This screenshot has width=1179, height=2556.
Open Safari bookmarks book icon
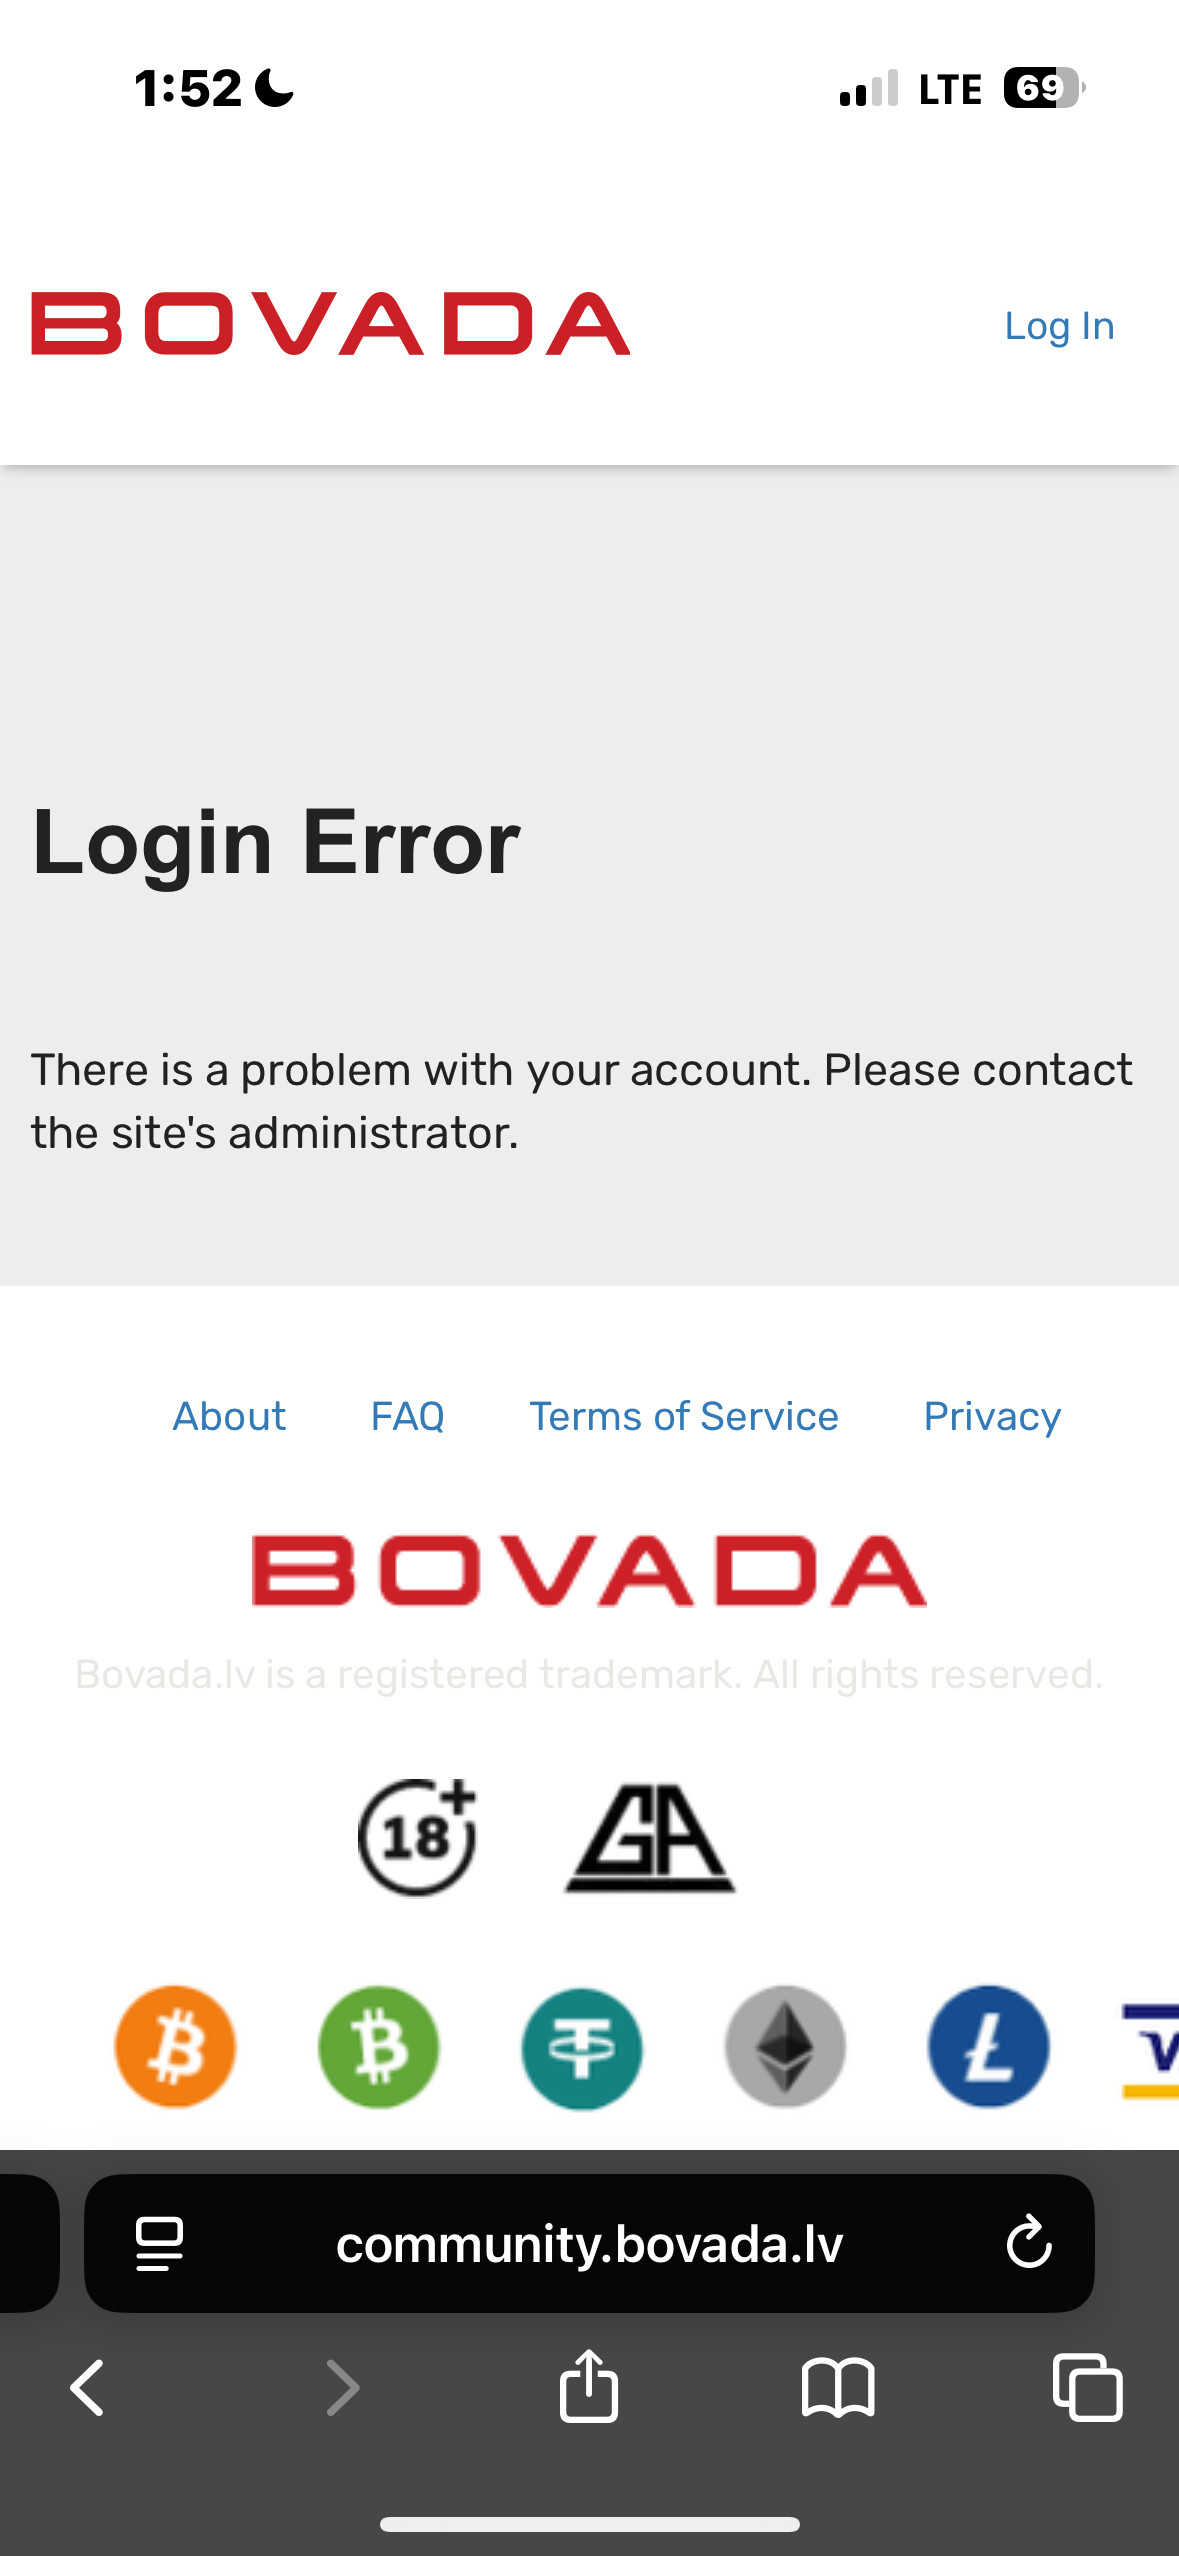(x=838, y=2388)
